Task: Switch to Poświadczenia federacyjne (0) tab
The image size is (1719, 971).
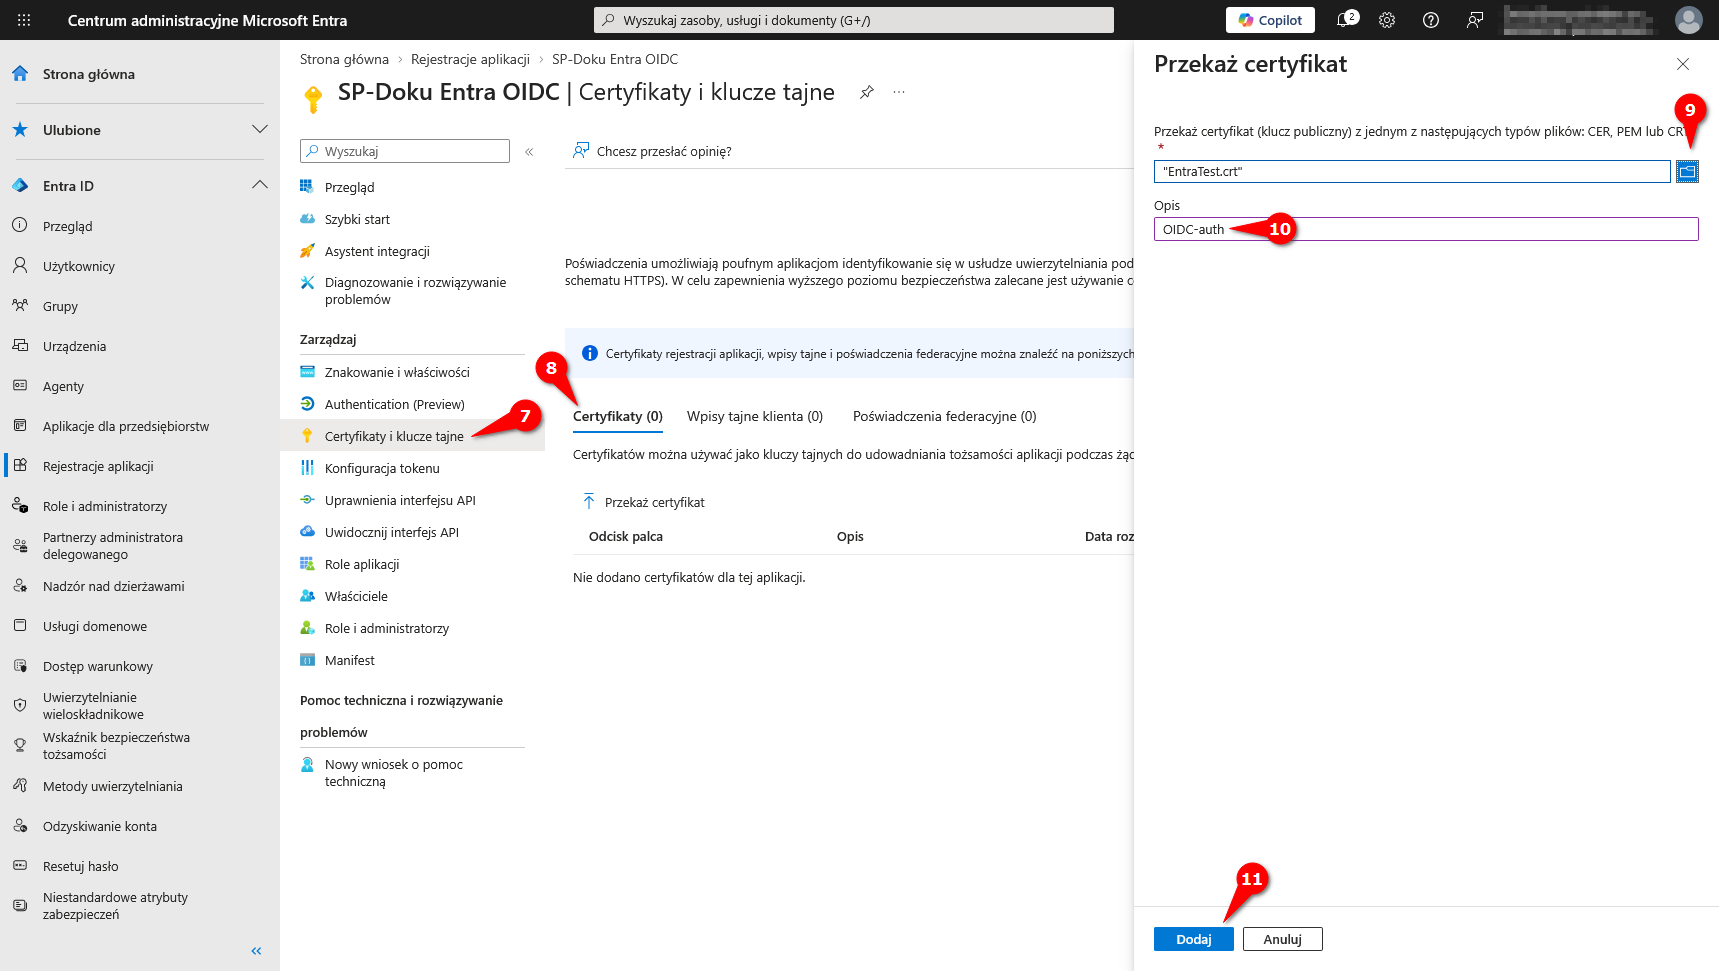Action: tap(945, 416)
